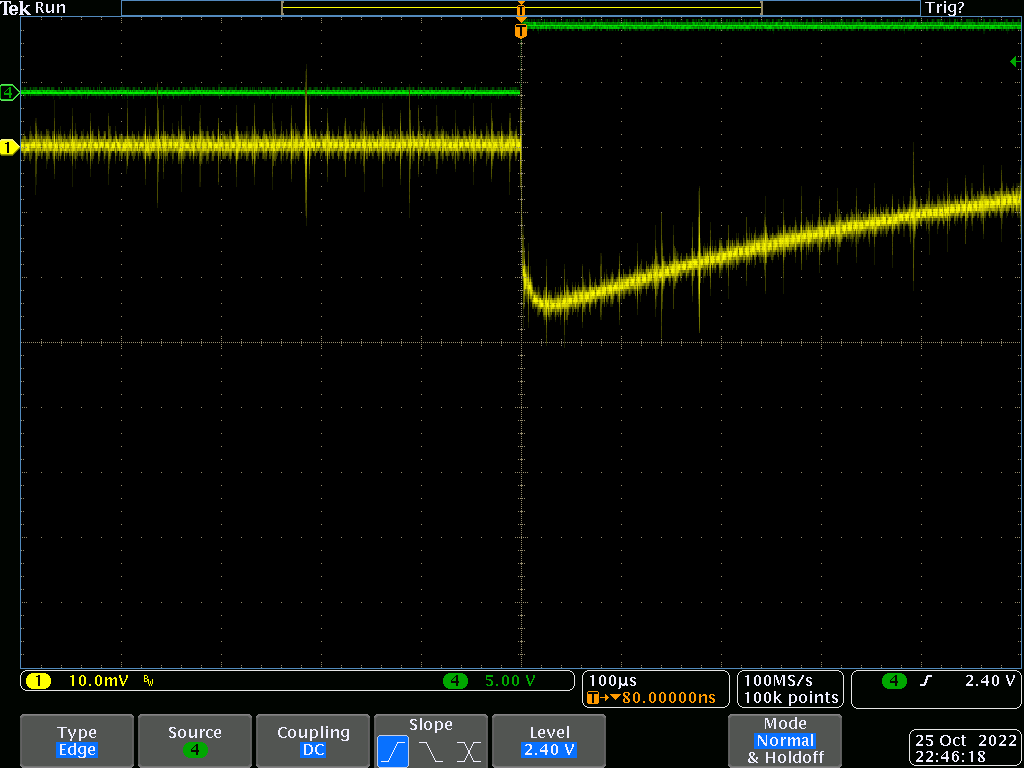Click the Tek logo
This screenshot has height=768, width=1024.
(15, 8)
